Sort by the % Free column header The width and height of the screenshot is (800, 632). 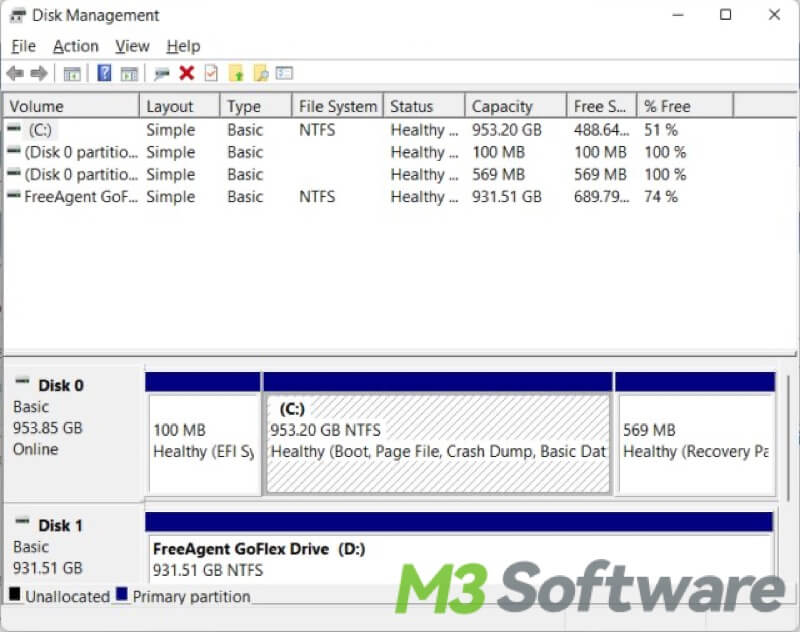685,106
